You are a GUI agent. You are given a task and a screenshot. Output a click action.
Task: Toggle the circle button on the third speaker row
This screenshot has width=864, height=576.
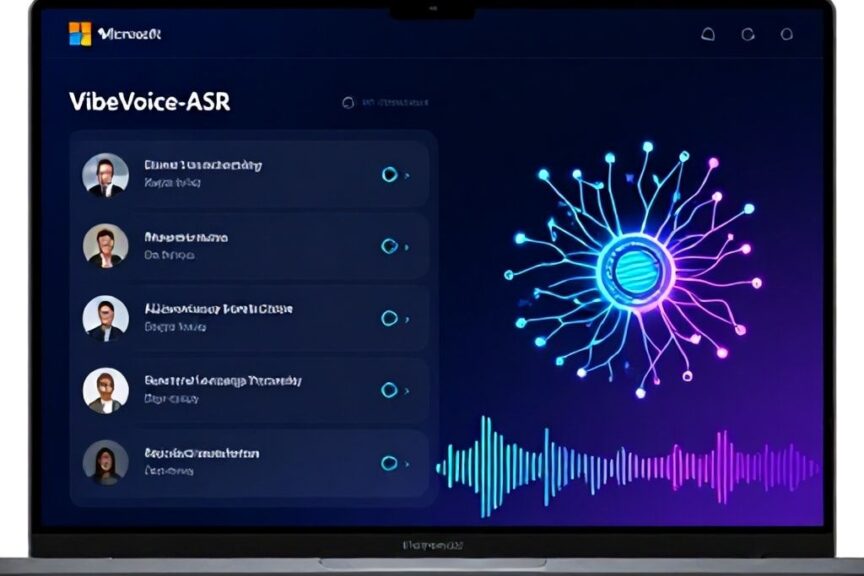point(389,318)
